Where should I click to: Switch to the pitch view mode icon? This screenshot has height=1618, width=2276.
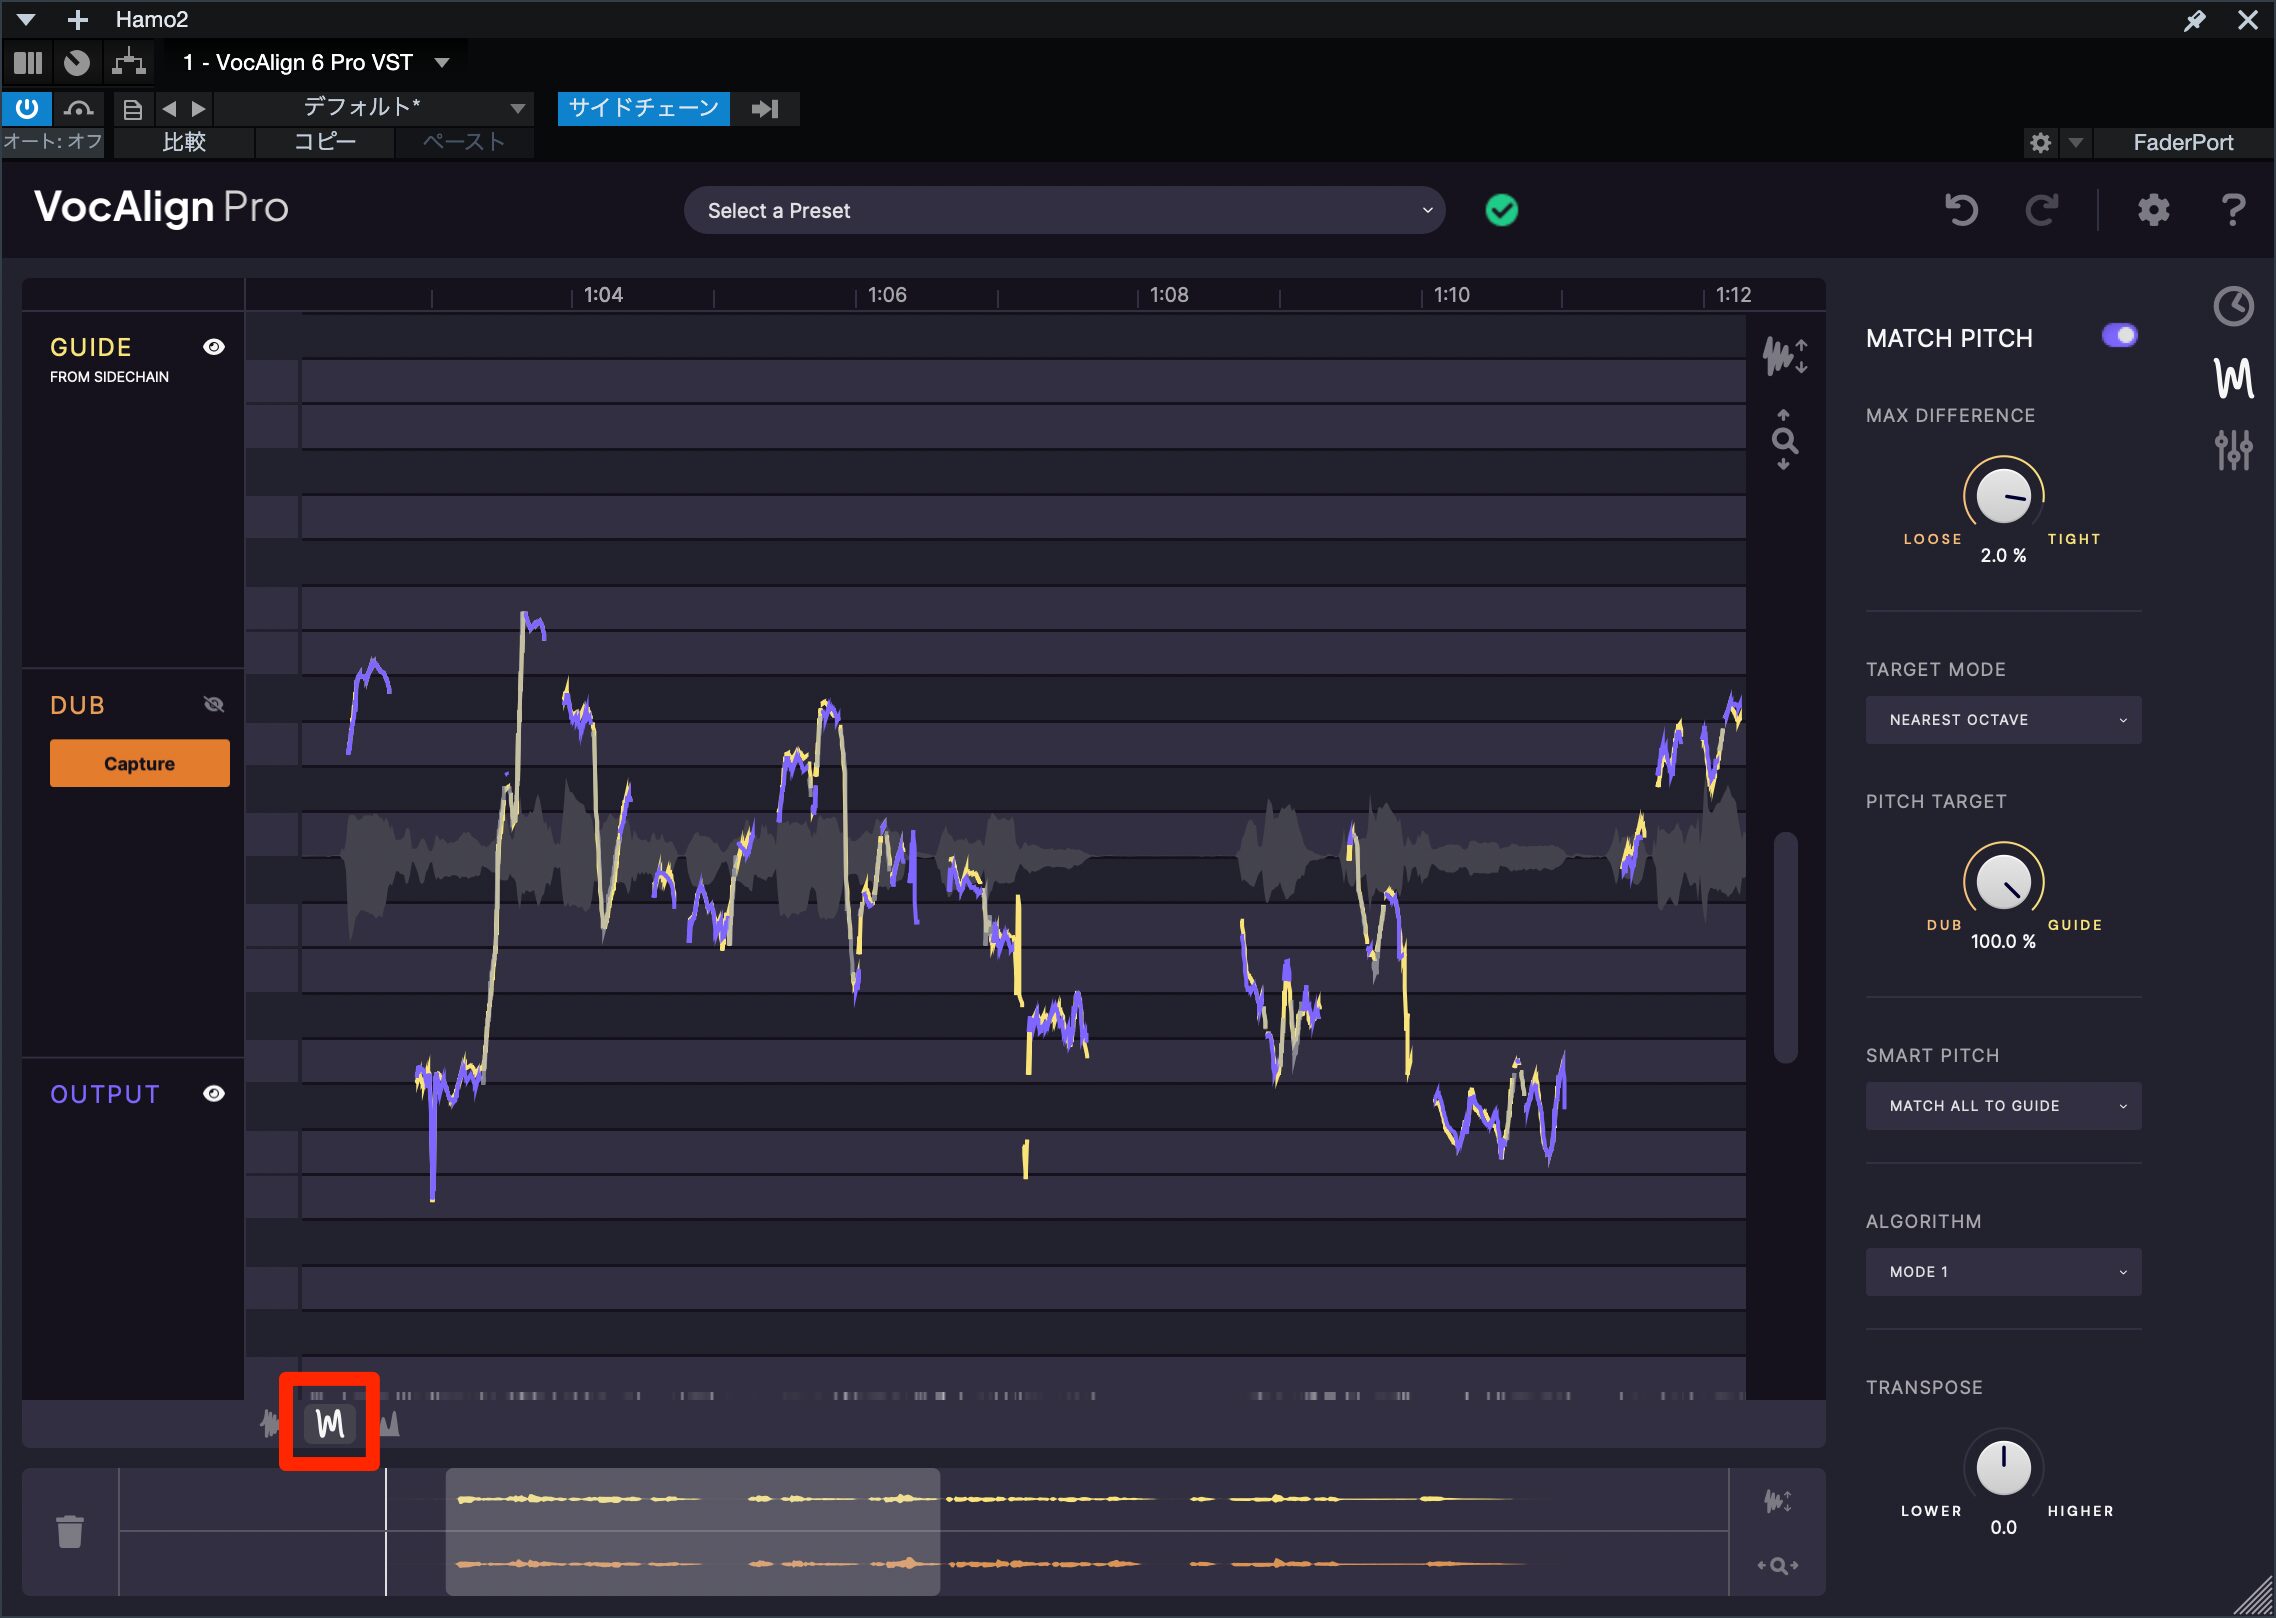point(330,1423)
